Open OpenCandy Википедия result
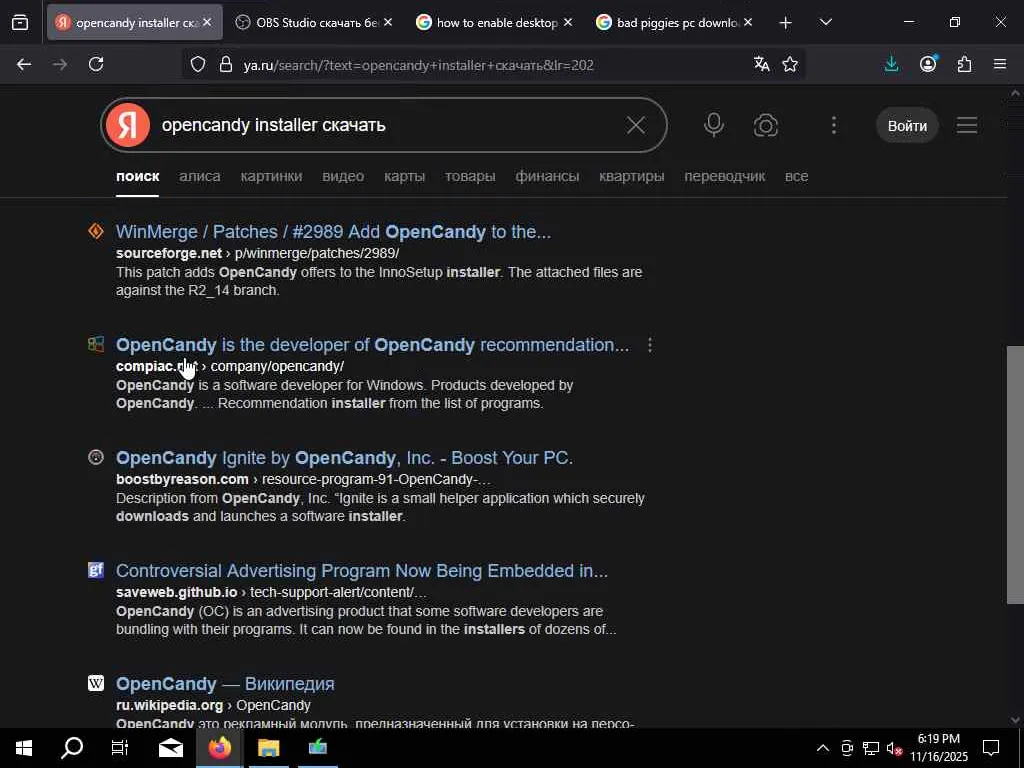 point(225,684)
